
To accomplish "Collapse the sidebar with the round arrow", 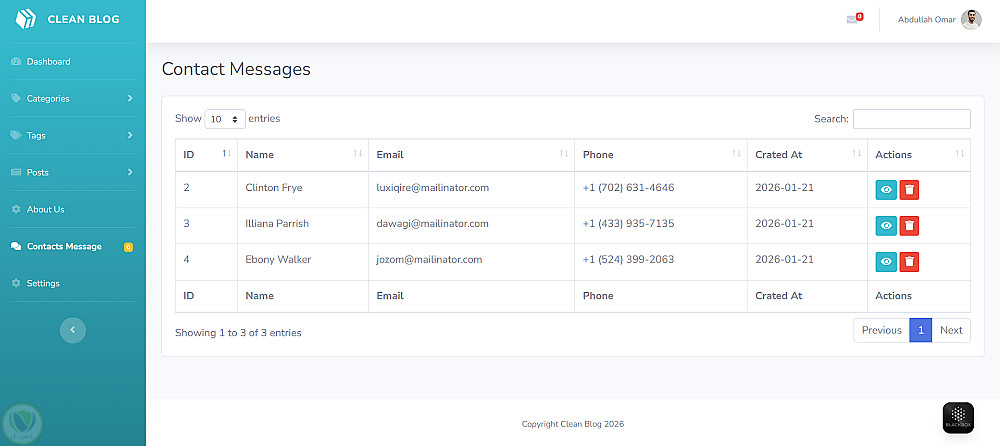I will pos(73,330).
